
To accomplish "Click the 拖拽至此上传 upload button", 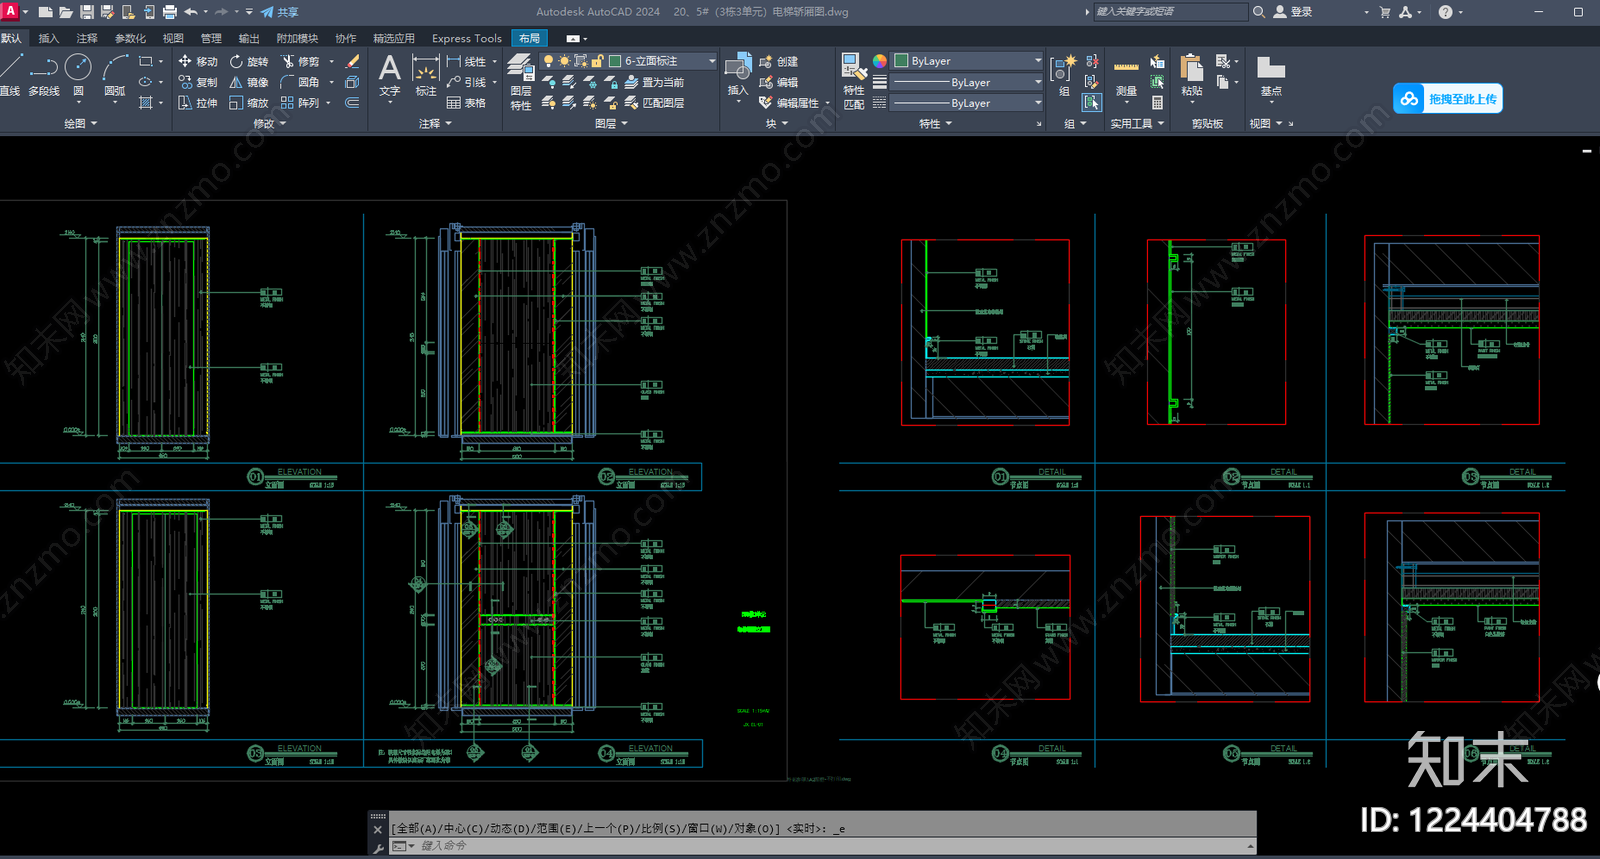I will click(x=1448, y=99).
